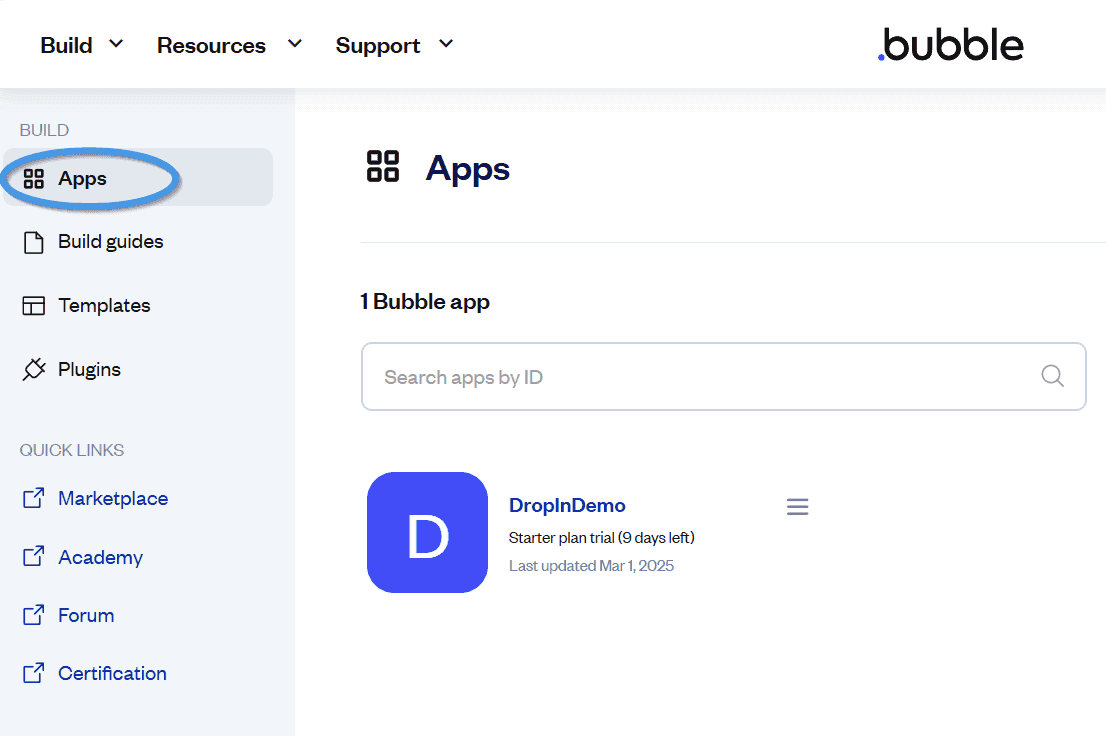Open the Forum quick link

click(x=86, y=615)
